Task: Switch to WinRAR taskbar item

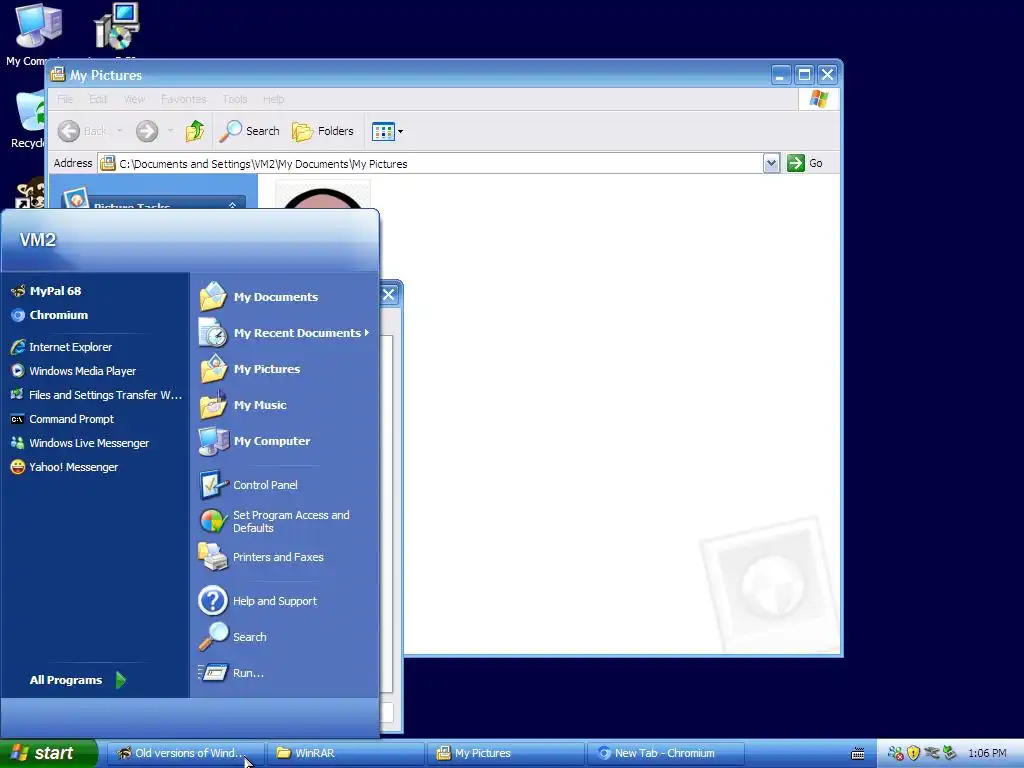Action: [346, 753]
